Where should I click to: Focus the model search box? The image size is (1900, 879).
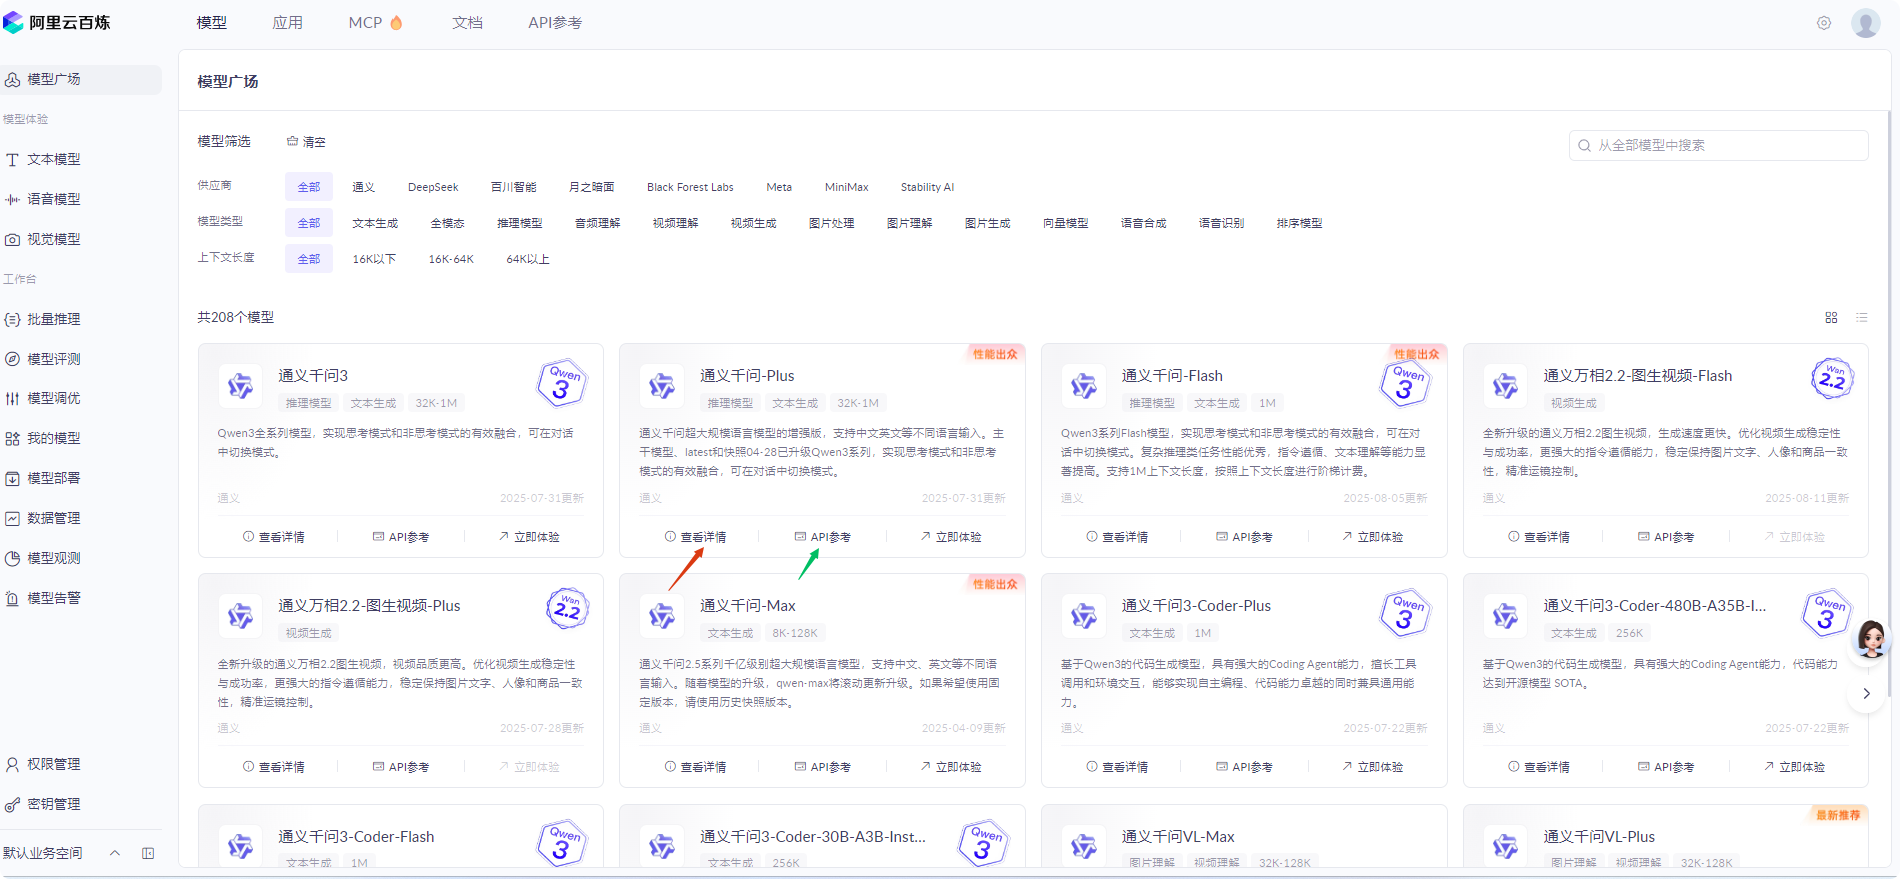click(x=1718, y=145)
